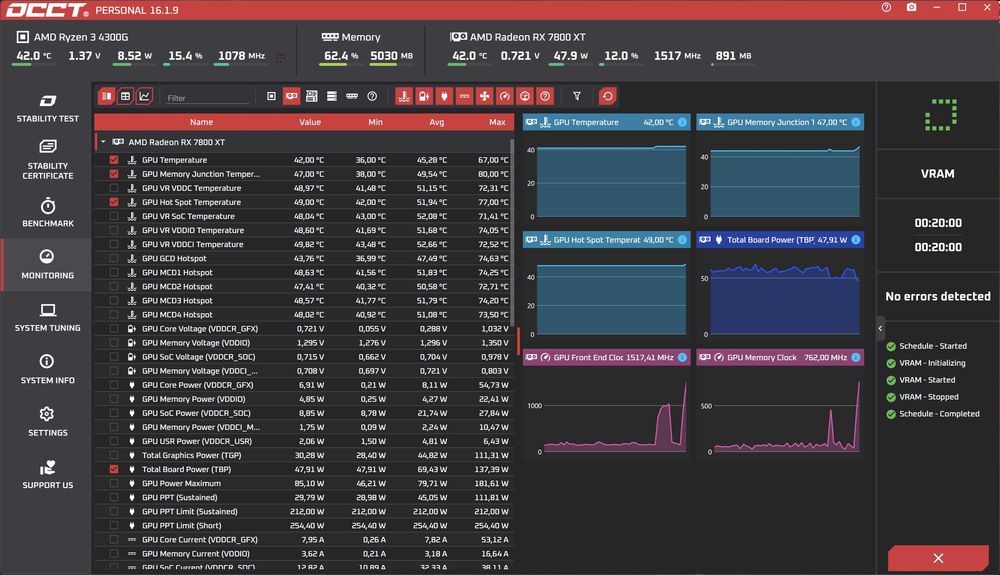This screenshot has height=575, width=1000.
Task: Toggle memory module sensors filter icon
Action: click(352, 96)
